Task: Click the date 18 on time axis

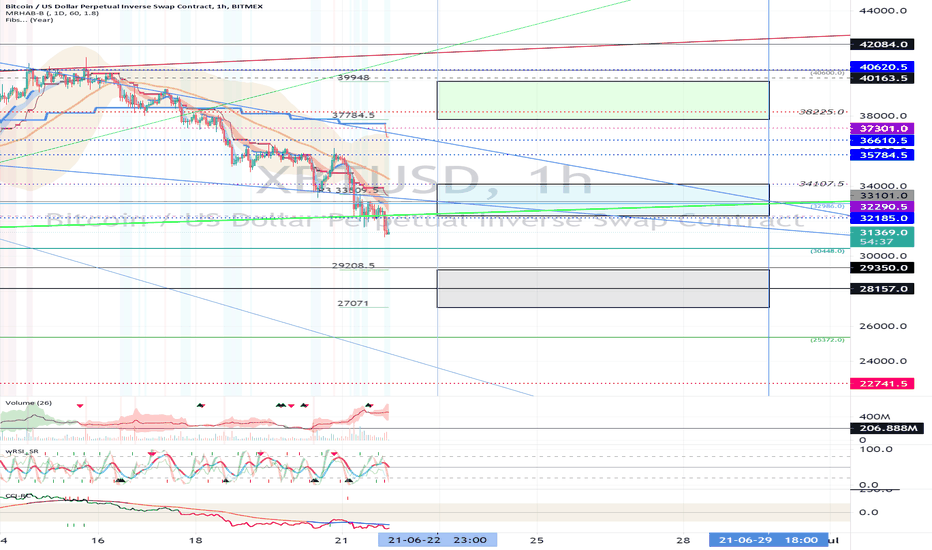Action: pyautogui.click(x=196, y=540)
